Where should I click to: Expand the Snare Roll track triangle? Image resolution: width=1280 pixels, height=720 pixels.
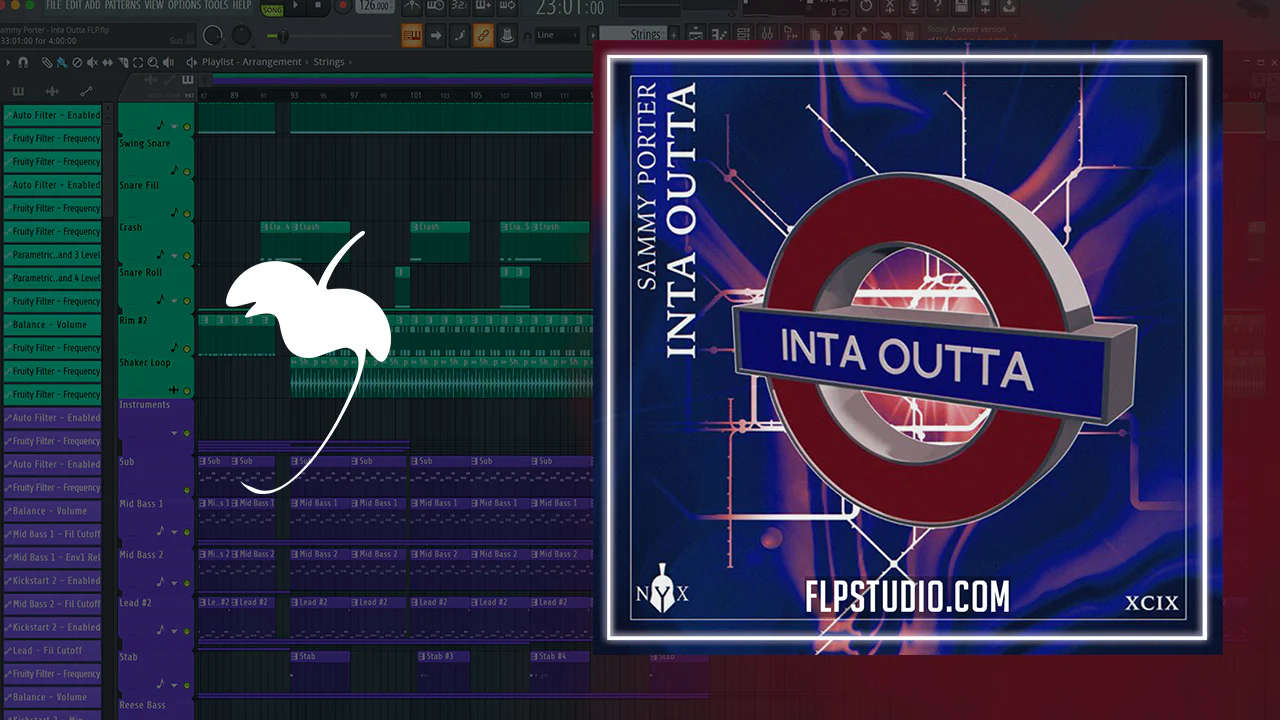174,301
